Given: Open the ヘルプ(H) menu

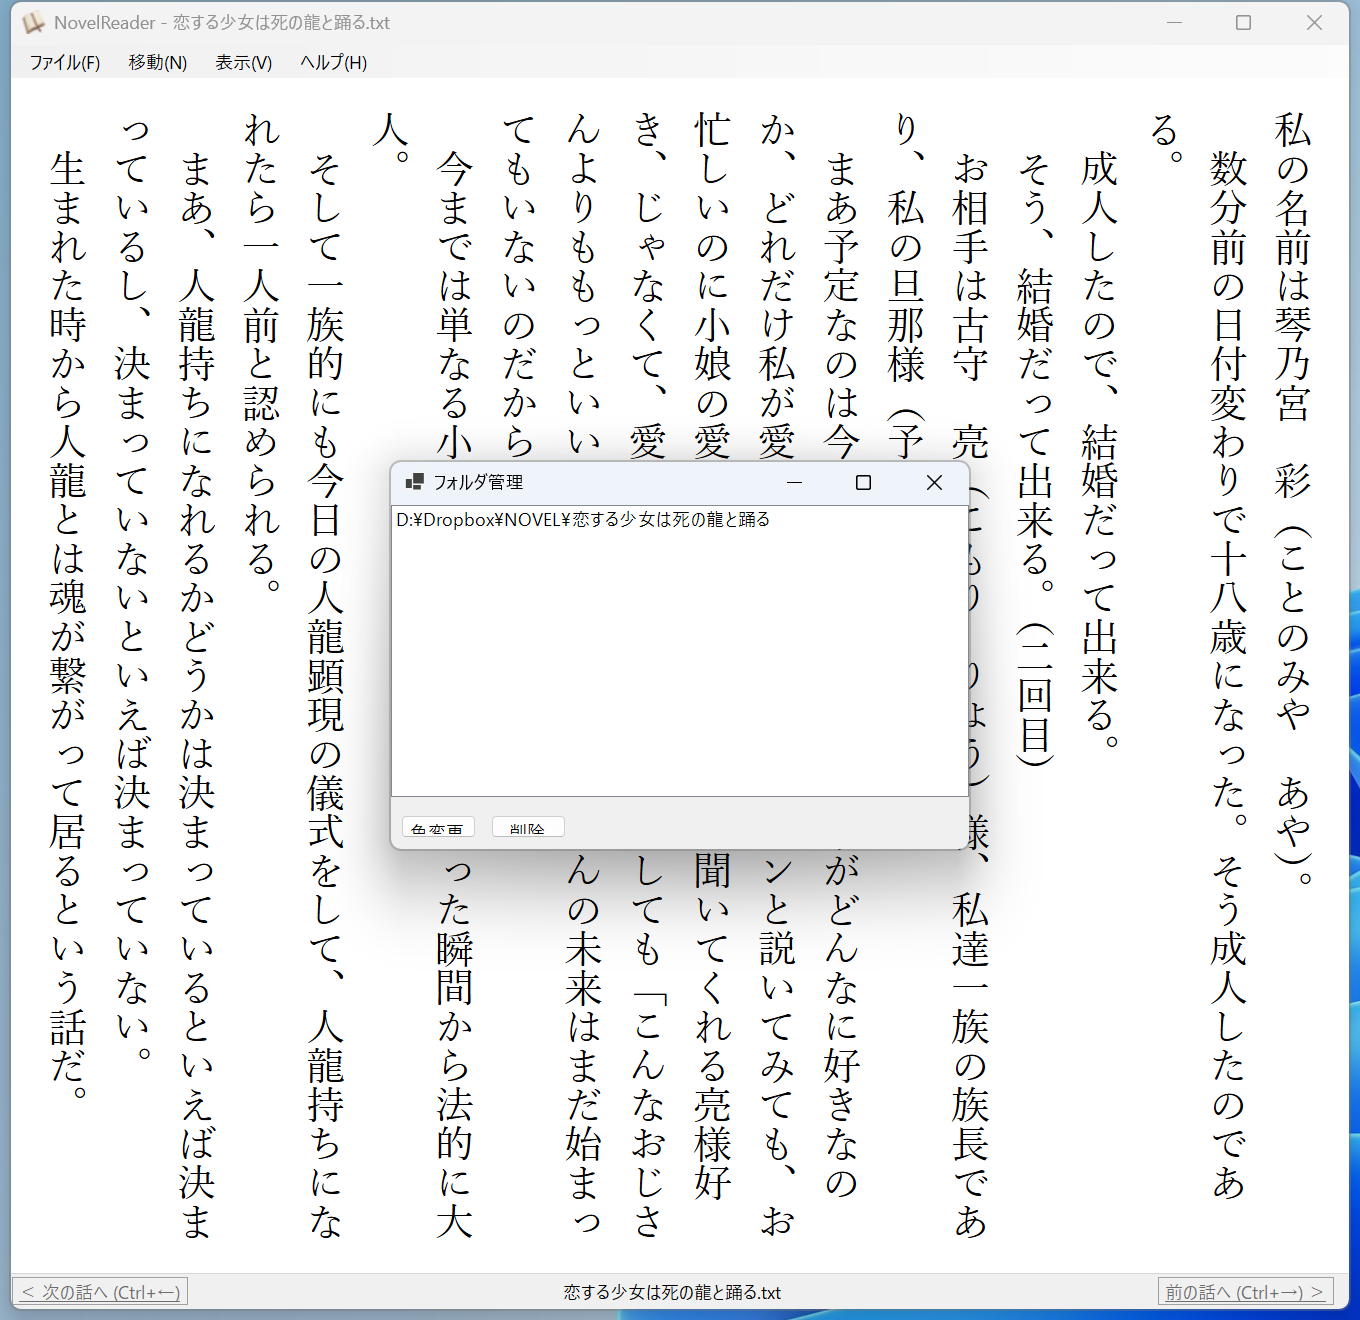Looking at the screenshot, I should click(333, 62).
